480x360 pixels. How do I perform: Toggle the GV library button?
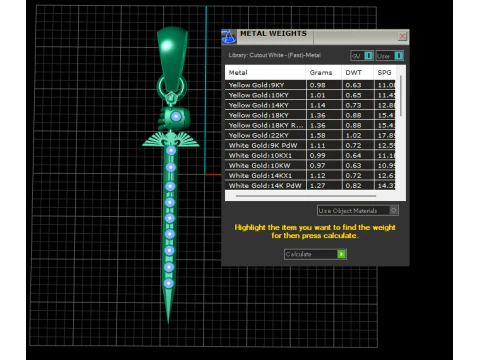pos(362,56)
